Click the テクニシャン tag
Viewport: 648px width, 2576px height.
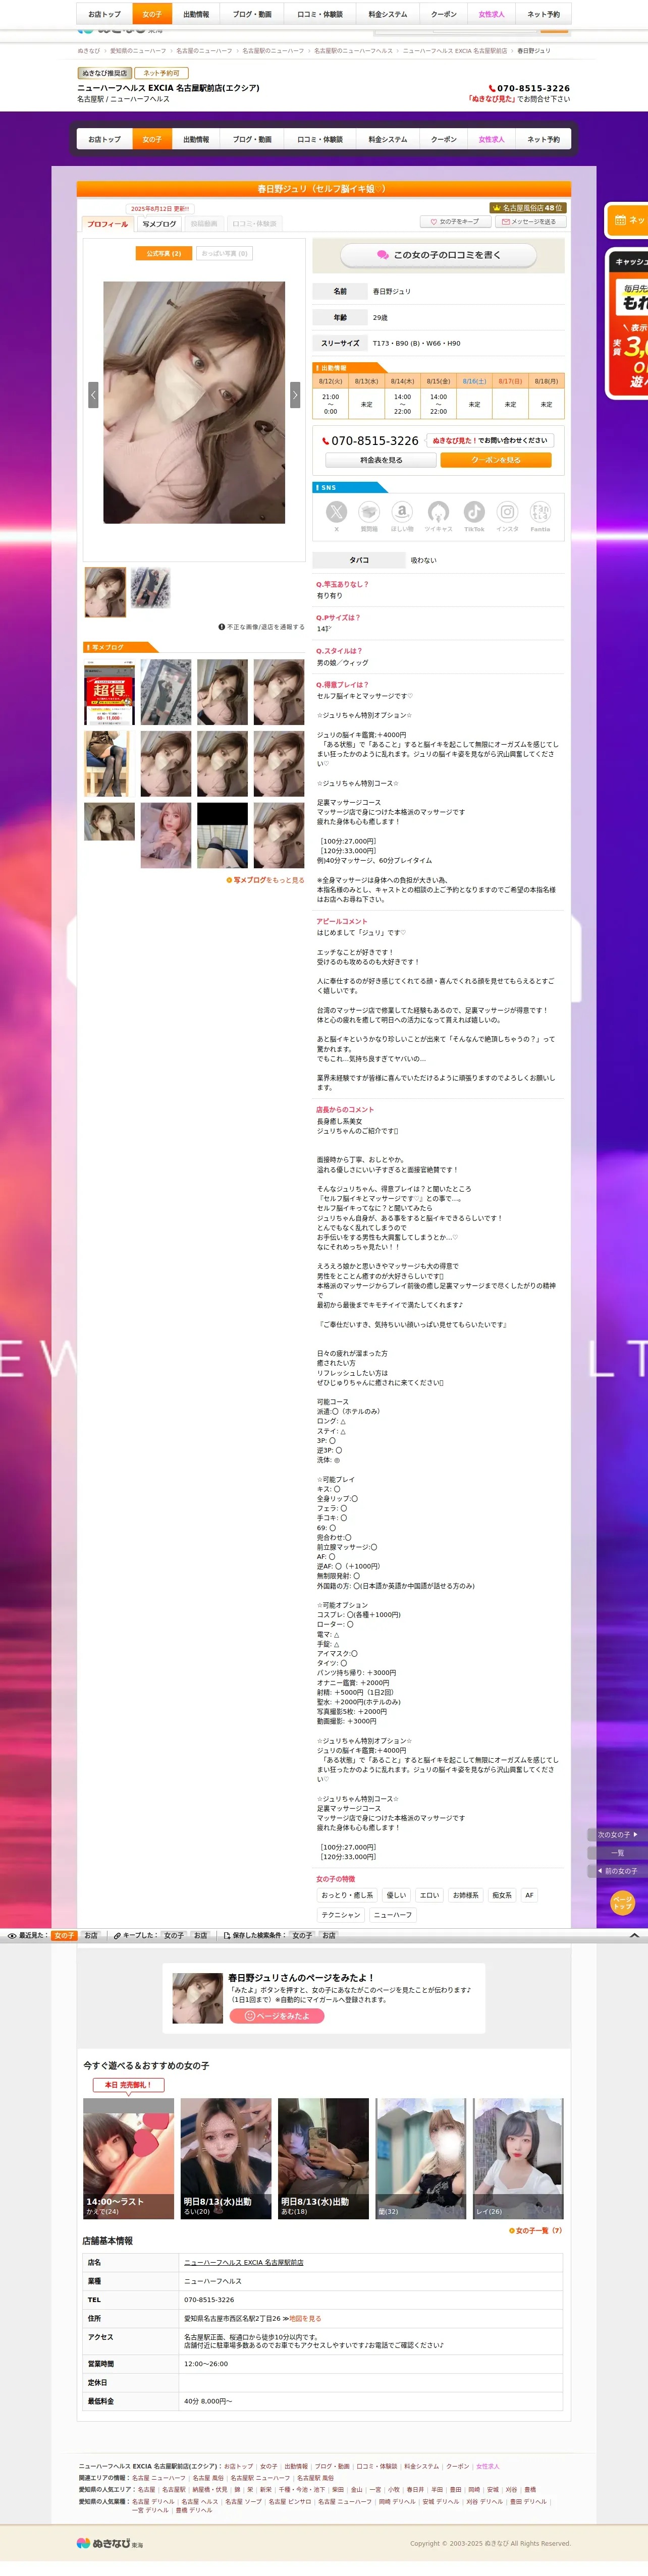[x=341, y=1915]
